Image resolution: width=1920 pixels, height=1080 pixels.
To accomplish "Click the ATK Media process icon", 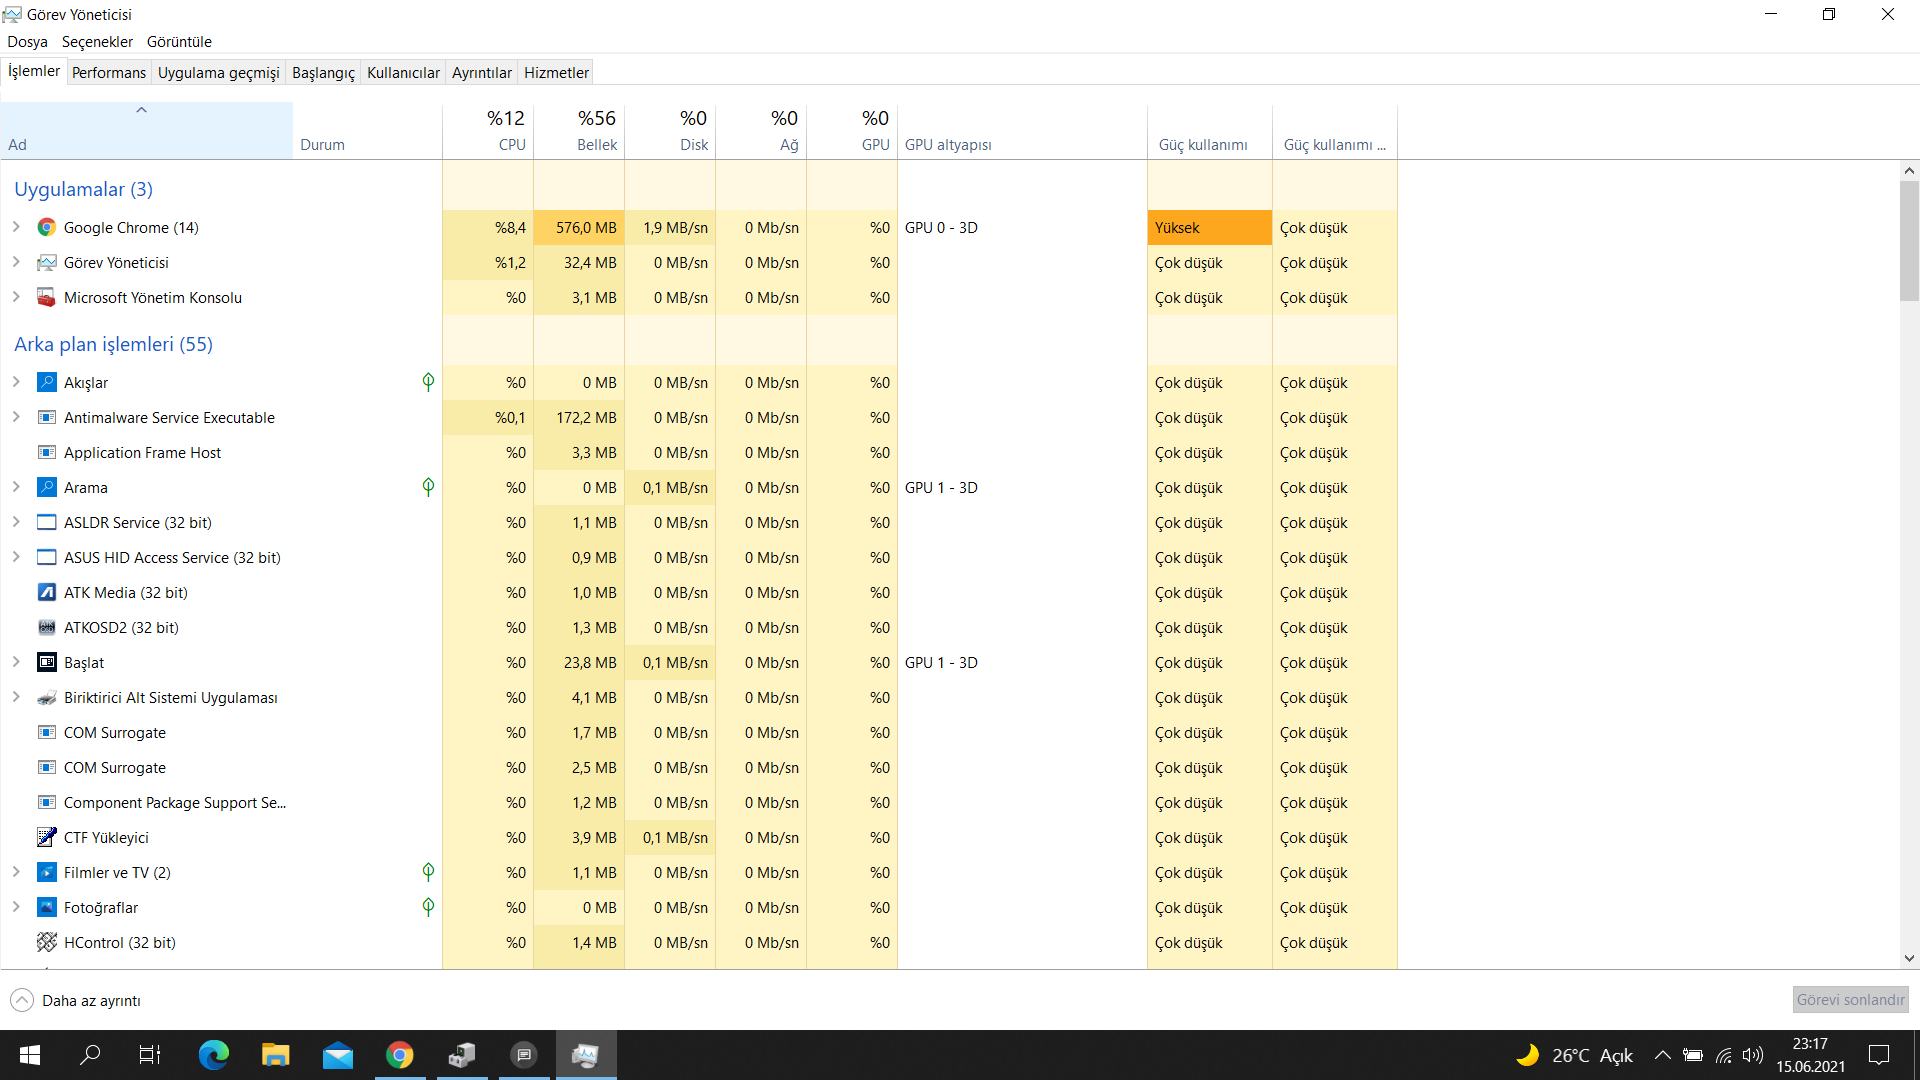I will (x=46, y=593).
